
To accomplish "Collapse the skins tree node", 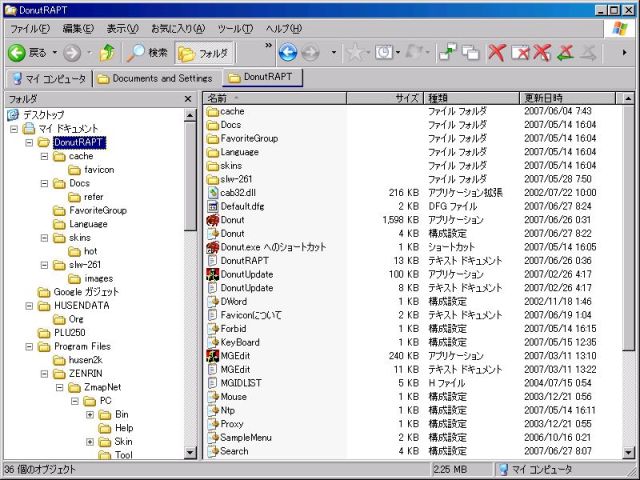I will 44,238.
